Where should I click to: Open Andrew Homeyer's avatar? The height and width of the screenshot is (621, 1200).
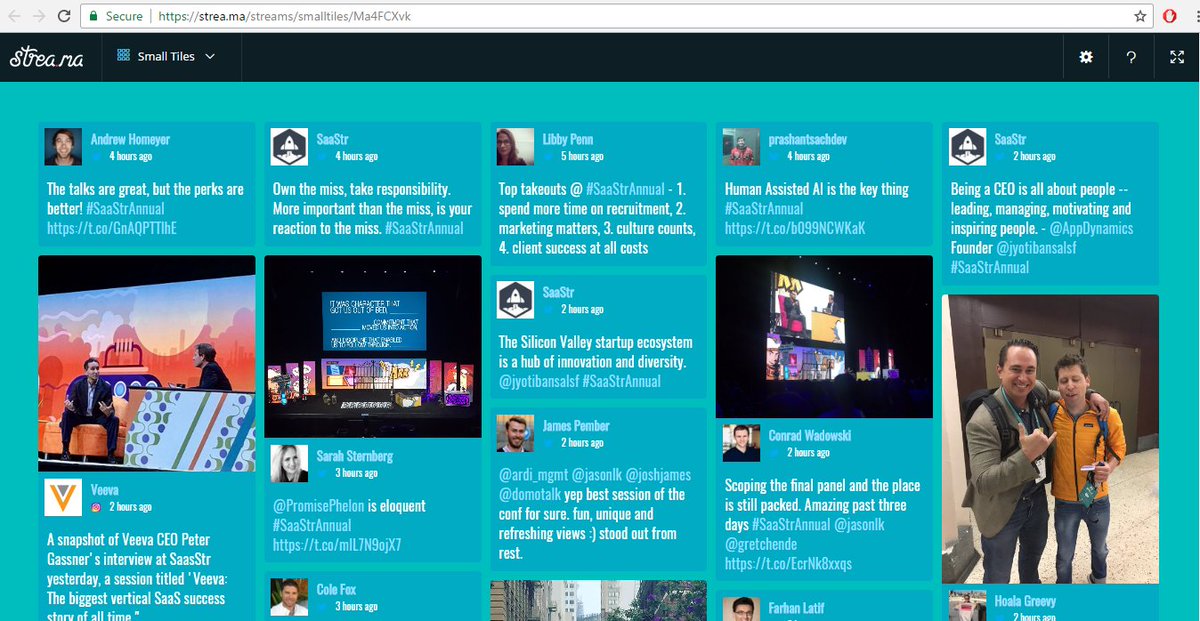63,147
